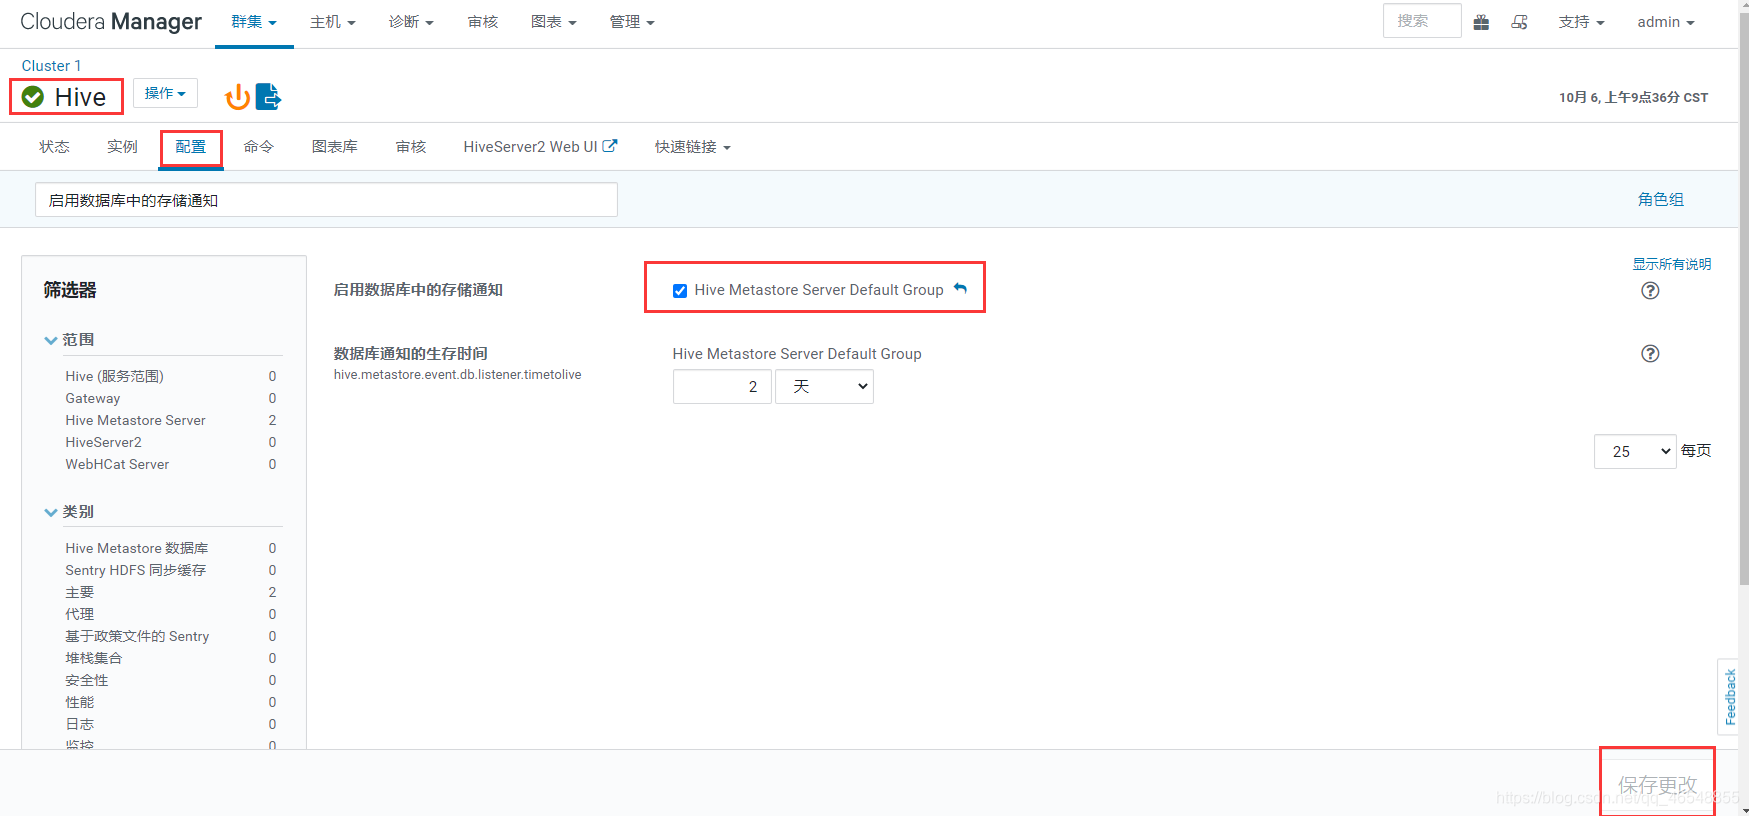
Task: Open the 群集 dropdown menu
Action: click(x=254, y=22)
